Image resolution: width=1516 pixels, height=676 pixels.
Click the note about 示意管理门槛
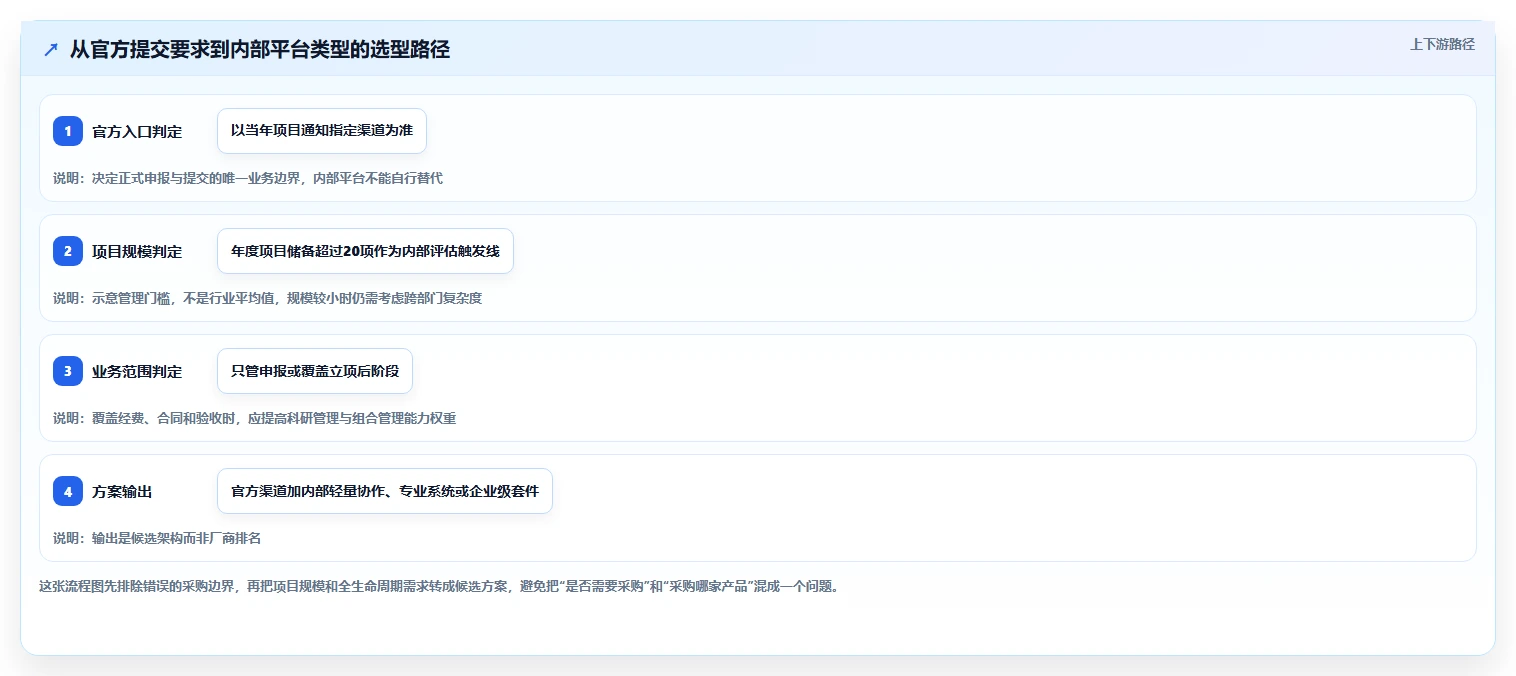pos(267,298)
